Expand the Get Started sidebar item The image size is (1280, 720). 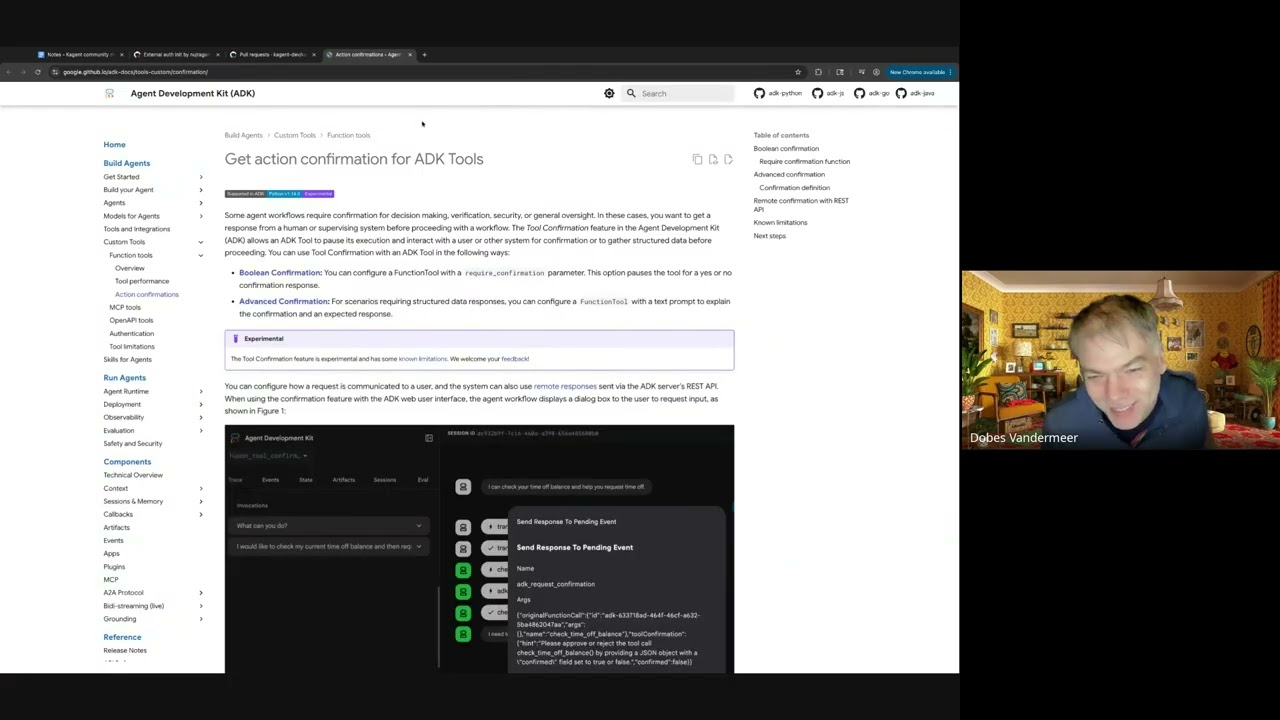pos(153,177)
